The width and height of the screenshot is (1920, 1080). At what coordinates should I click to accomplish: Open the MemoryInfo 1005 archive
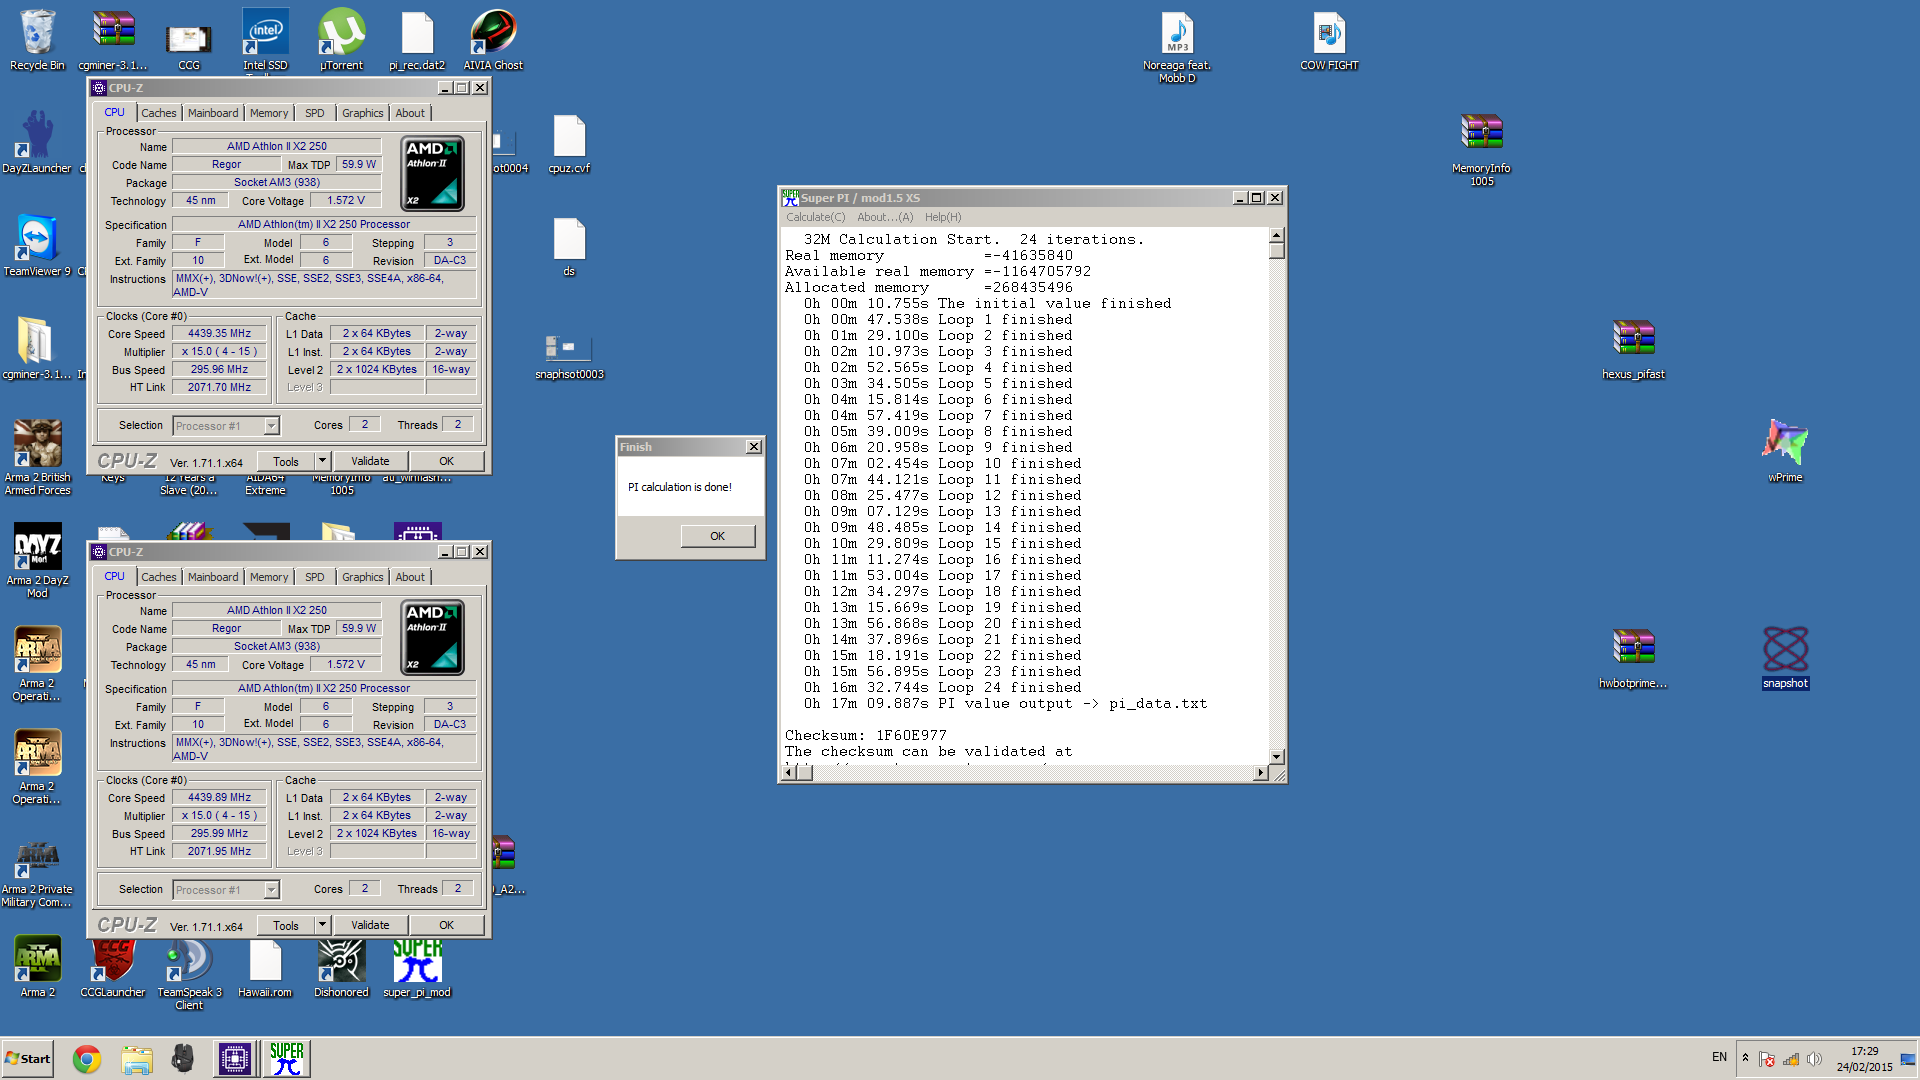pyautogui.click(x=1481, y=149)
